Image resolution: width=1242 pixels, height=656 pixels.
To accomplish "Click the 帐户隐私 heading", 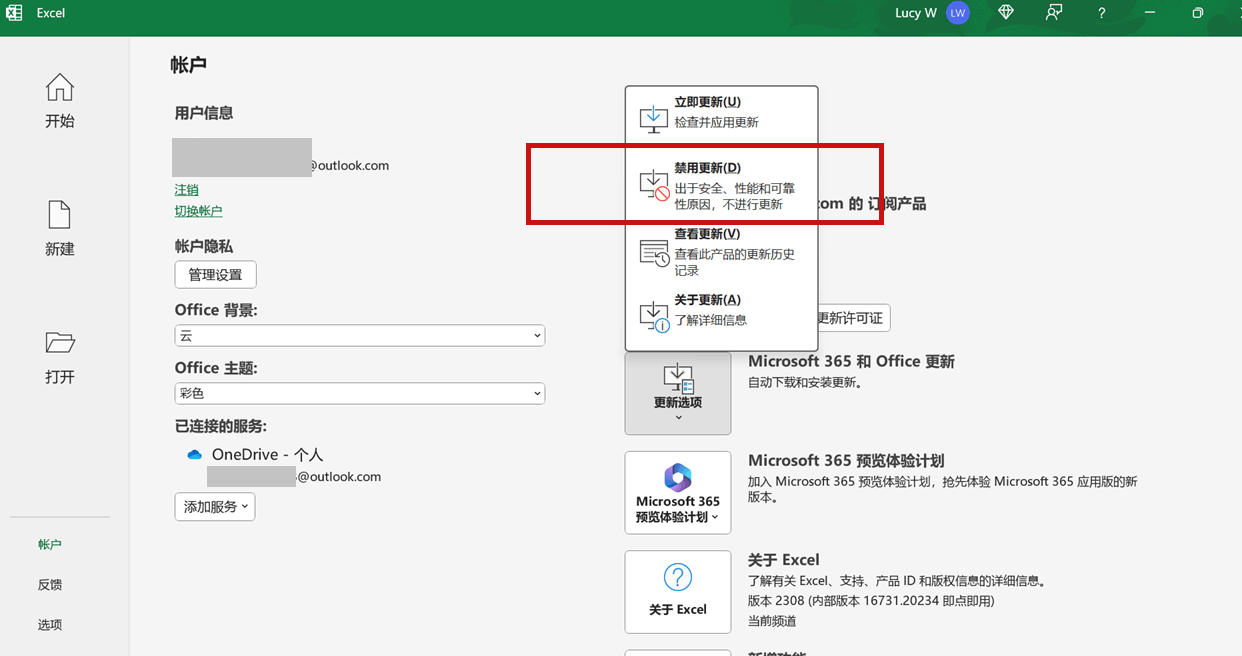I will click(x=204, y=246).
